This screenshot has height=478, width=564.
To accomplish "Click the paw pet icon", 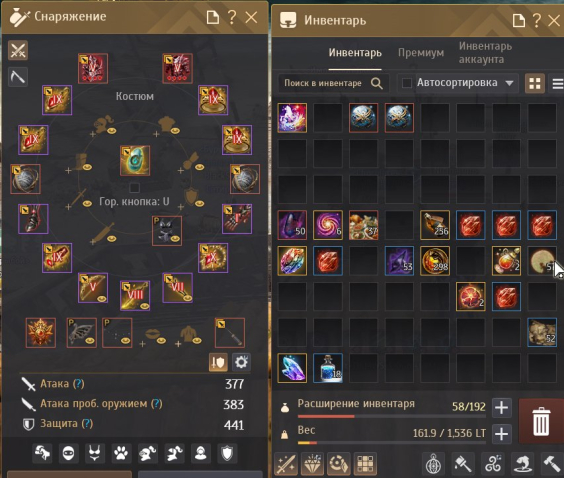I will pyautogui.click(x=121, y=453).
